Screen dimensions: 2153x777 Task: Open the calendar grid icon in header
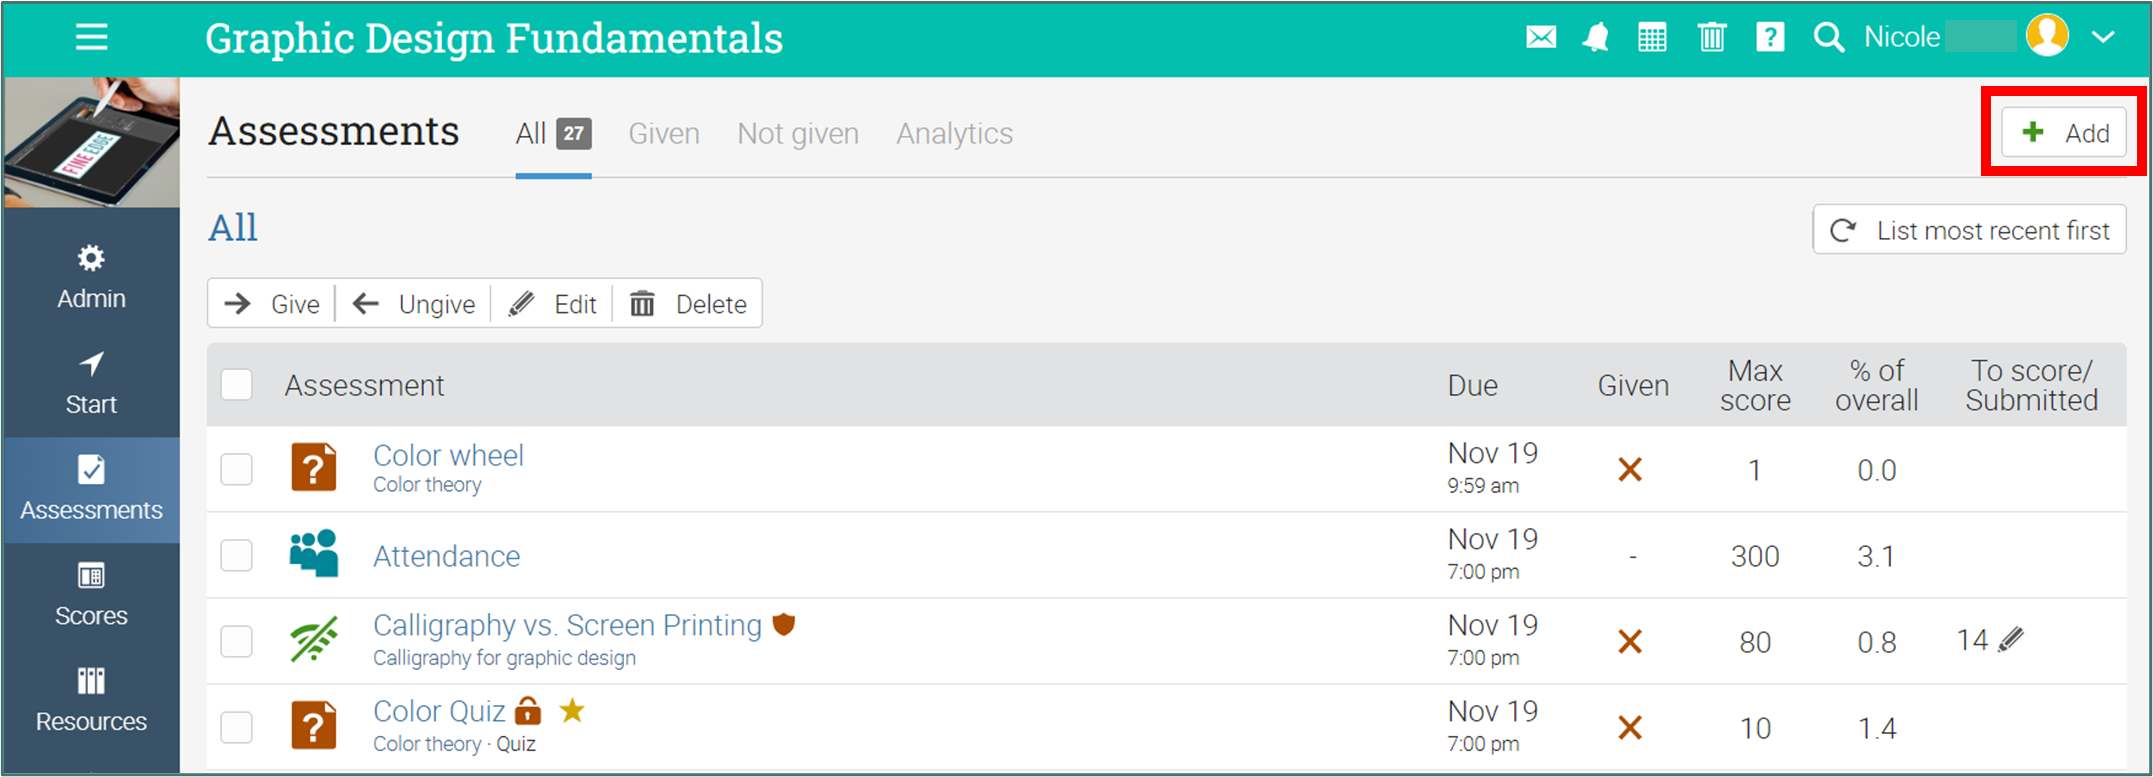[1652, 38]
